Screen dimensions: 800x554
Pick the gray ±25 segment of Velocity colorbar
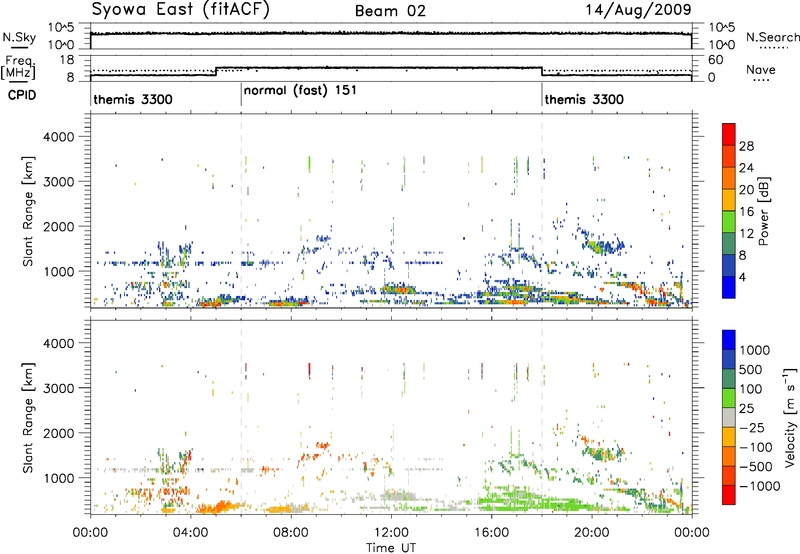click(729, 417)
